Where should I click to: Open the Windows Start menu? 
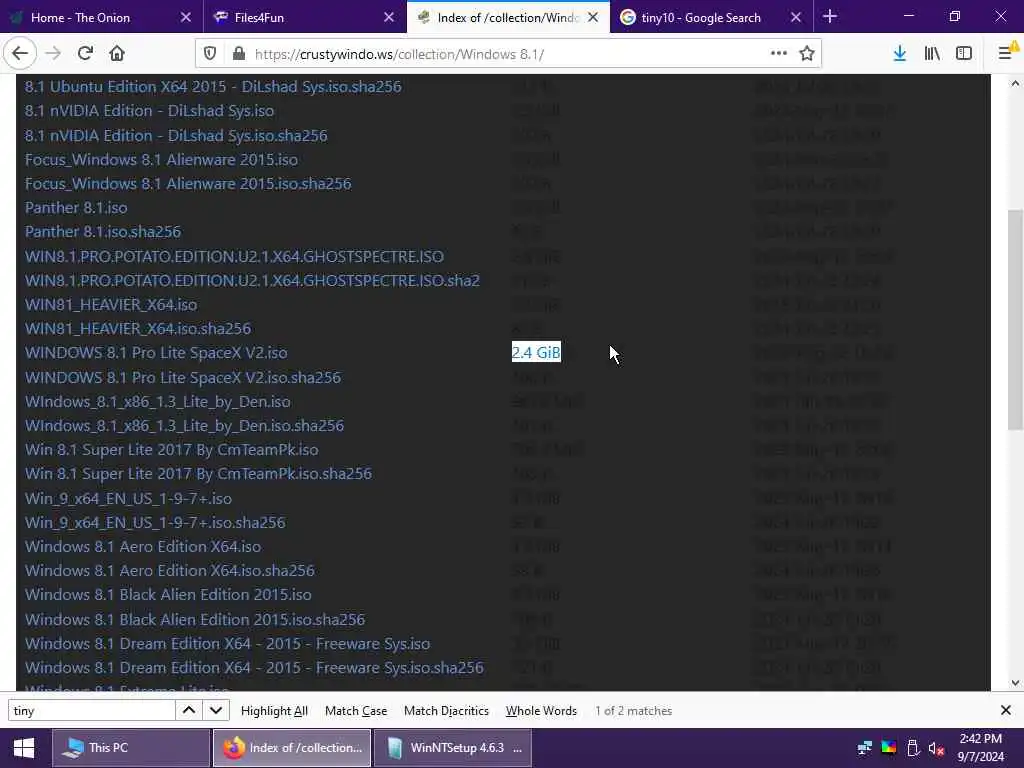pyautogui.click(x=24, y=748)
